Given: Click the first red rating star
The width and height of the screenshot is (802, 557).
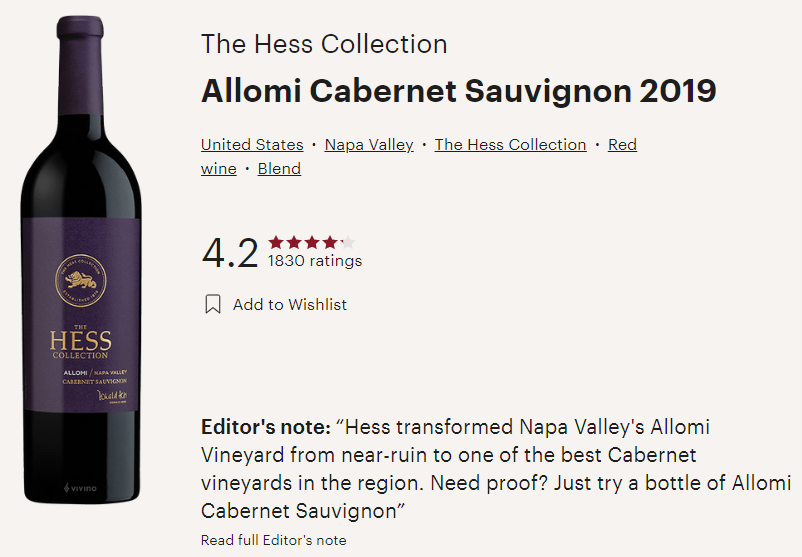Looking at the screenshot, I should (276, 242).
